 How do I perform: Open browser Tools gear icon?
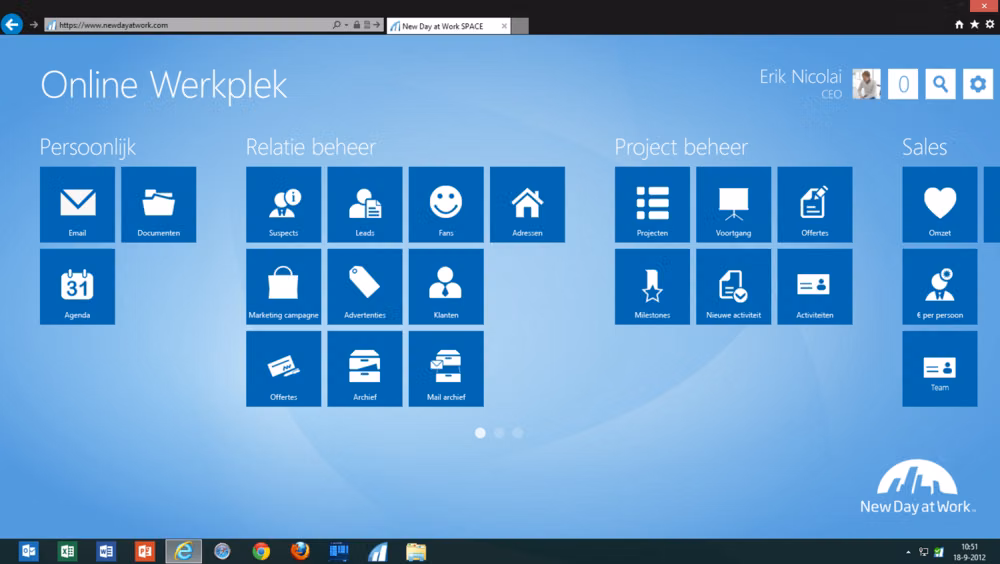point(990,24)
